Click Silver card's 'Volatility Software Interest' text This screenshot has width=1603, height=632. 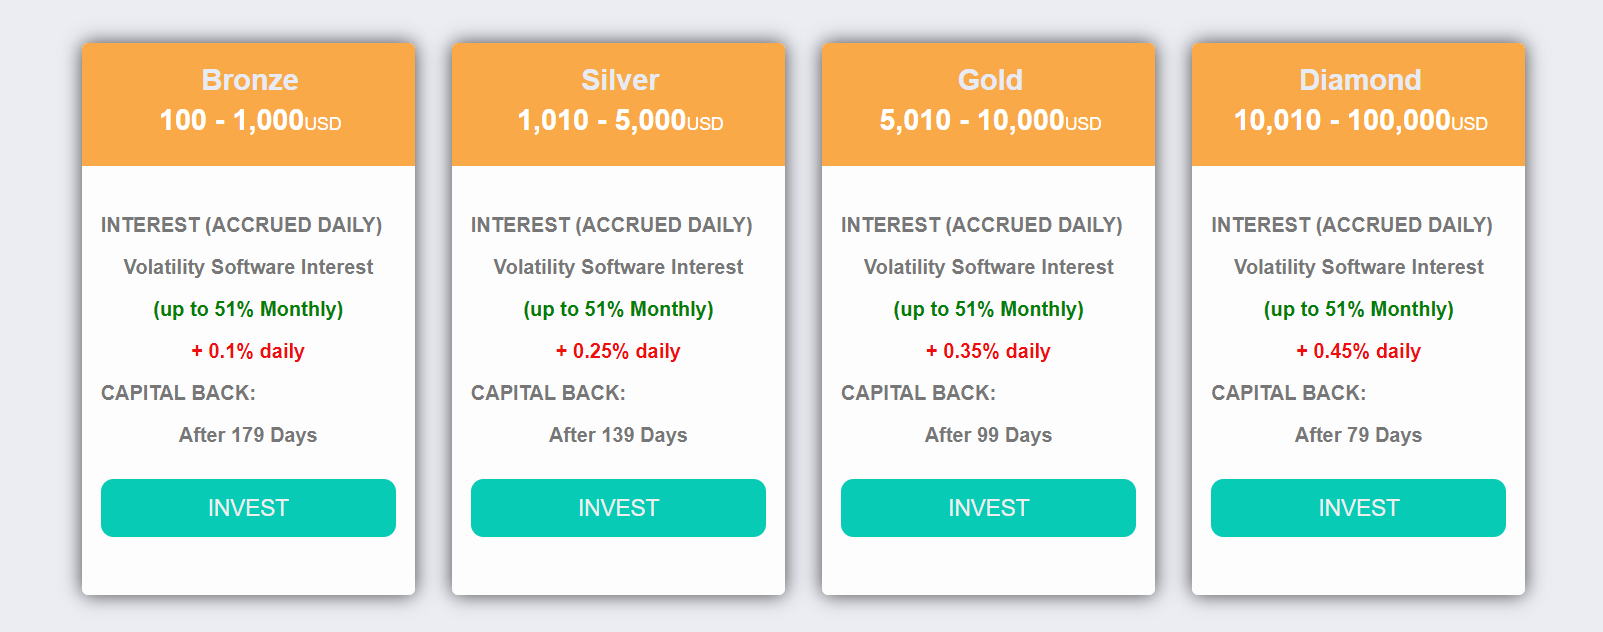618,267
